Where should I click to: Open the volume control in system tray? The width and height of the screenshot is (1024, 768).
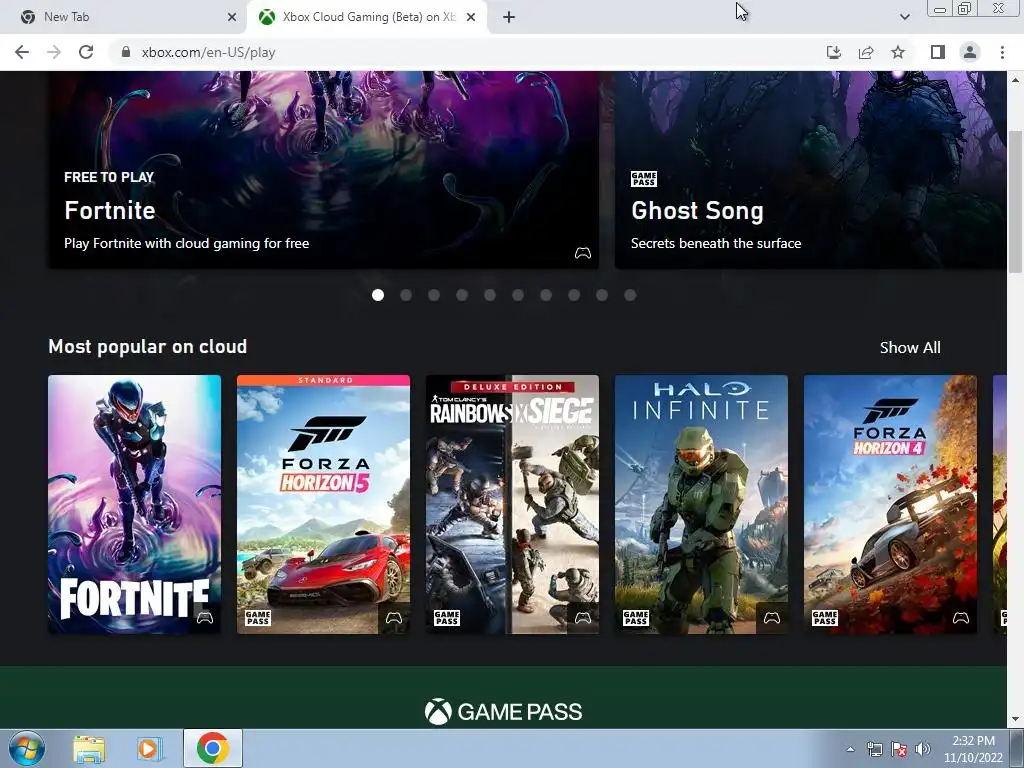click(923, 750)
